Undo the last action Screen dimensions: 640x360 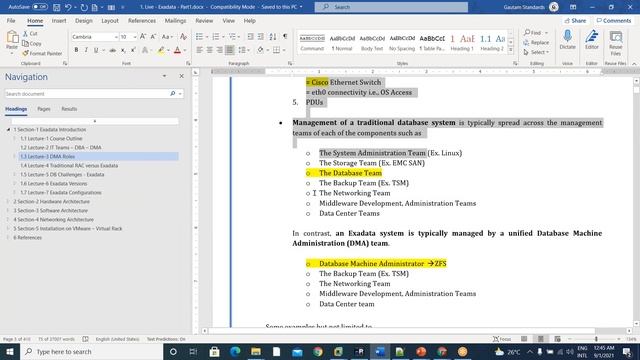click(x=68, y=7)
